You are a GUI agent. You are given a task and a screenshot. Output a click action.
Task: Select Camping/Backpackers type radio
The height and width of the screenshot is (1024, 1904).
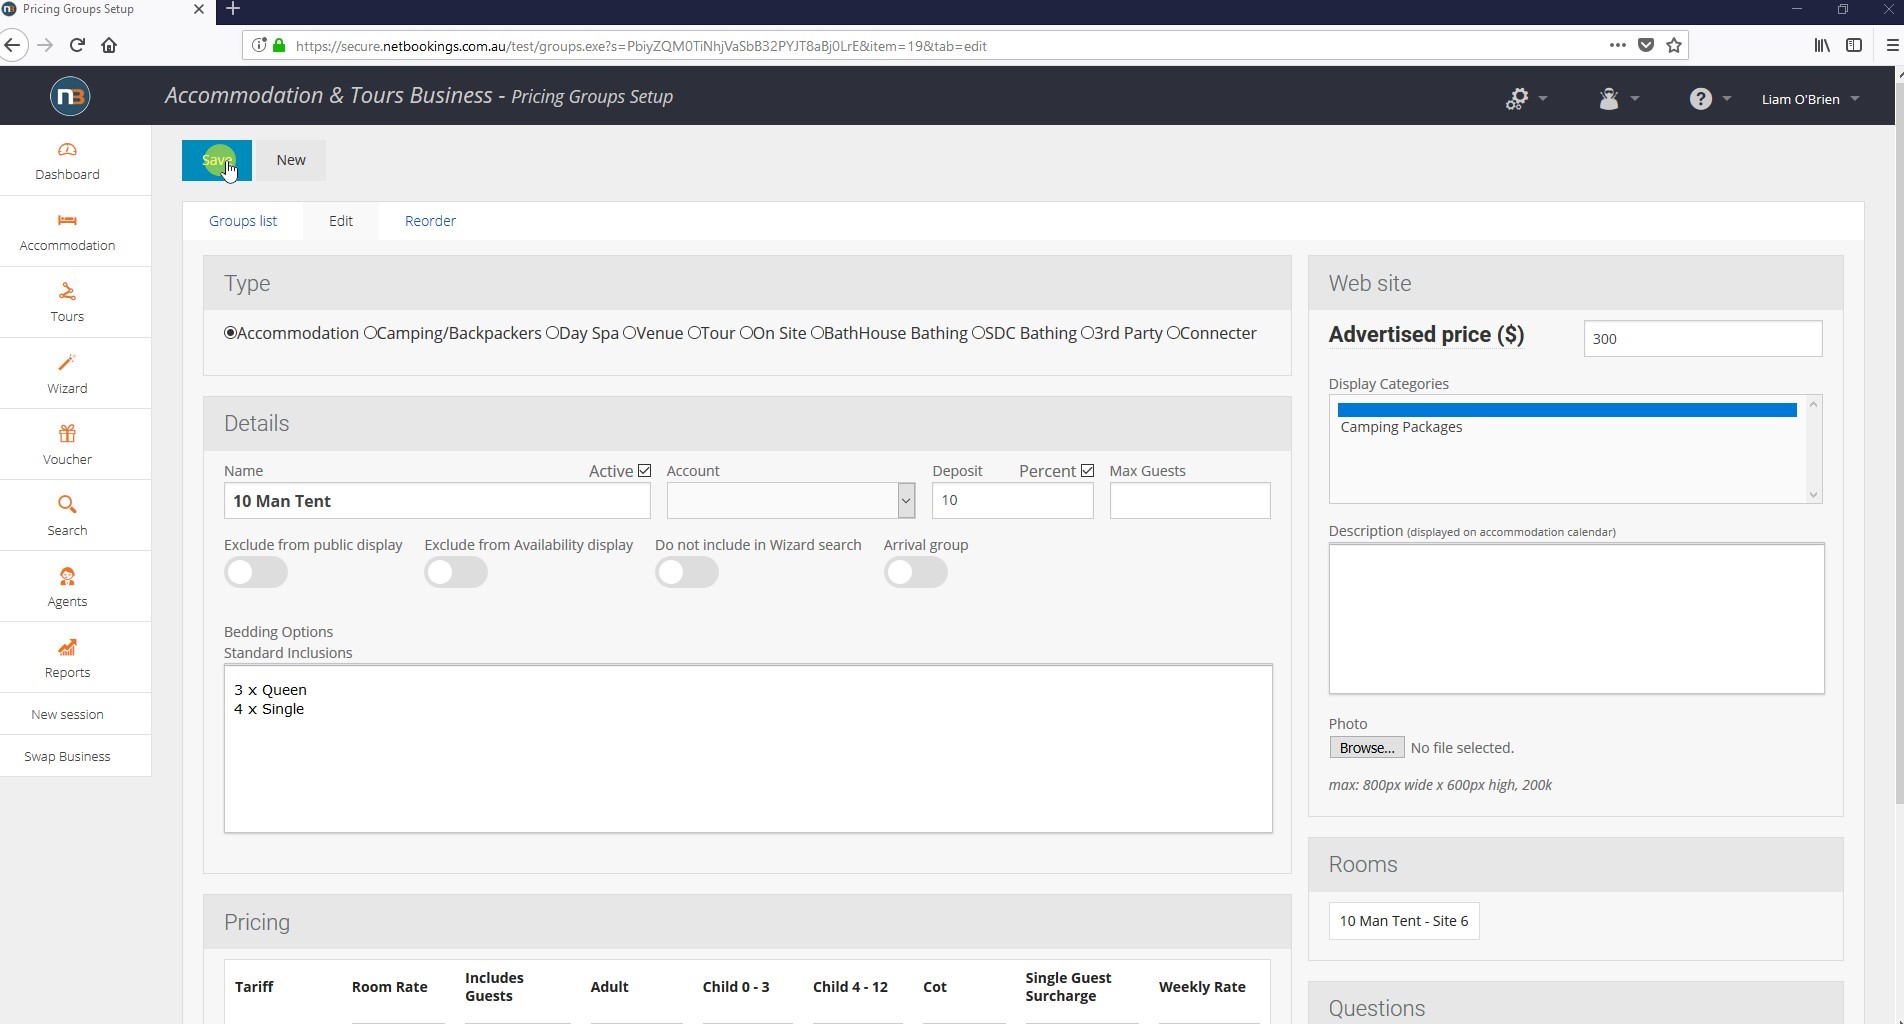[370, 333]
